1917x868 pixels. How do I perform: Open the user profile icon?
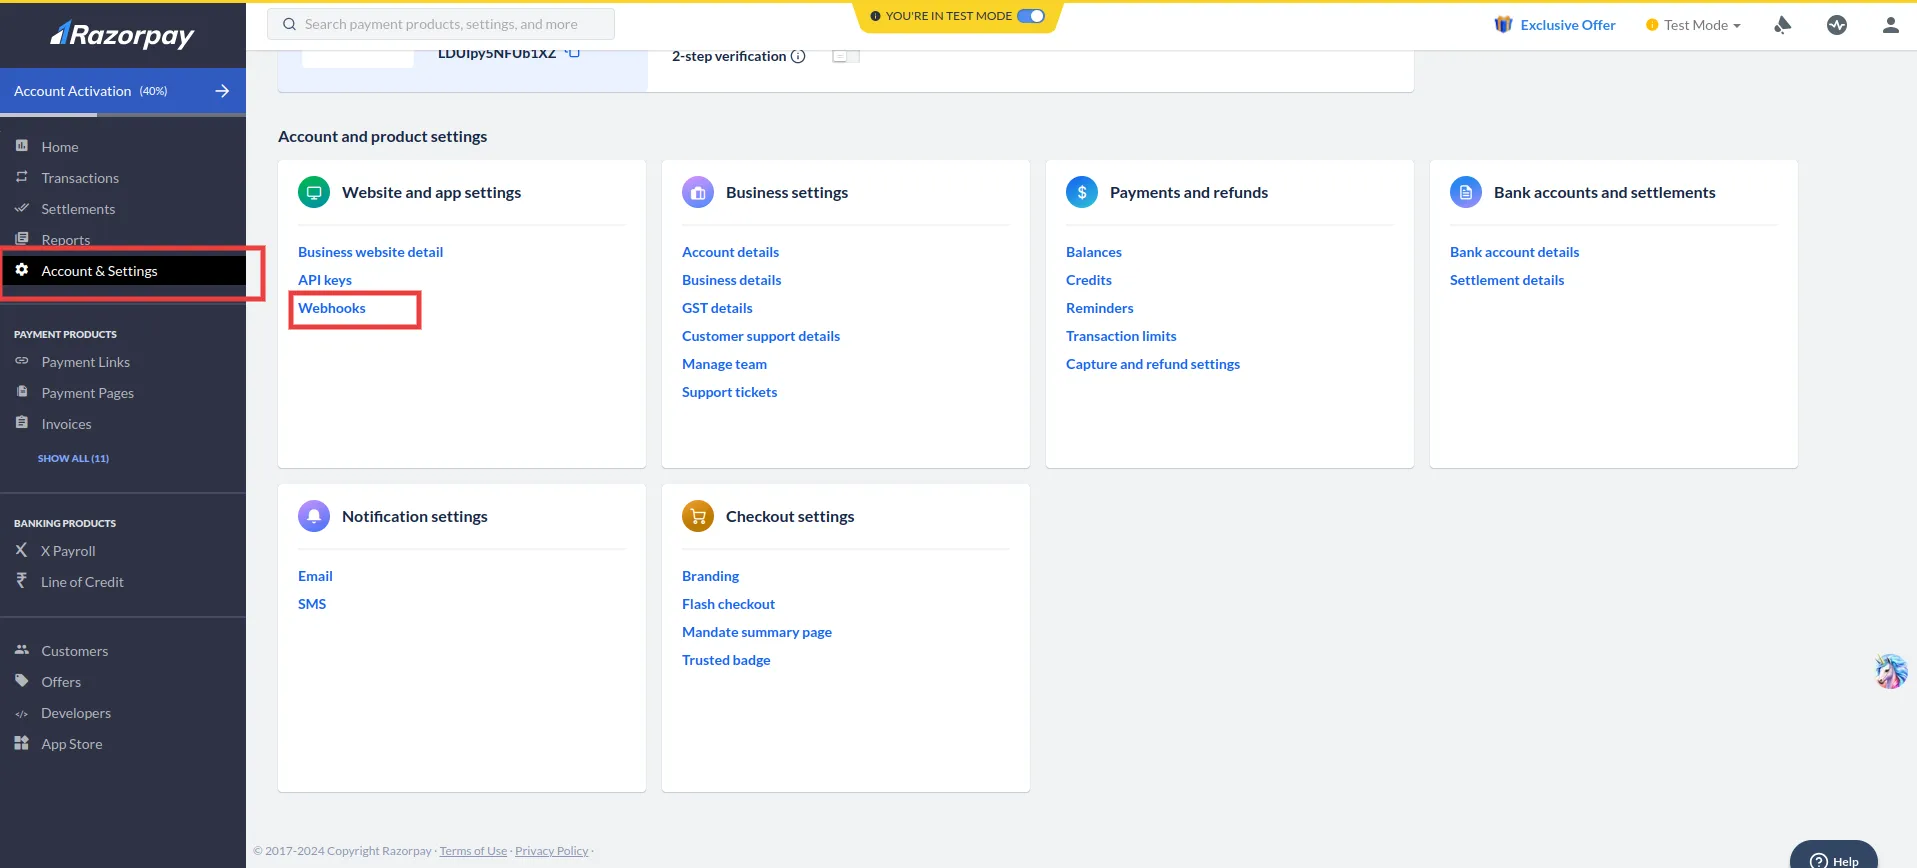1890,25
